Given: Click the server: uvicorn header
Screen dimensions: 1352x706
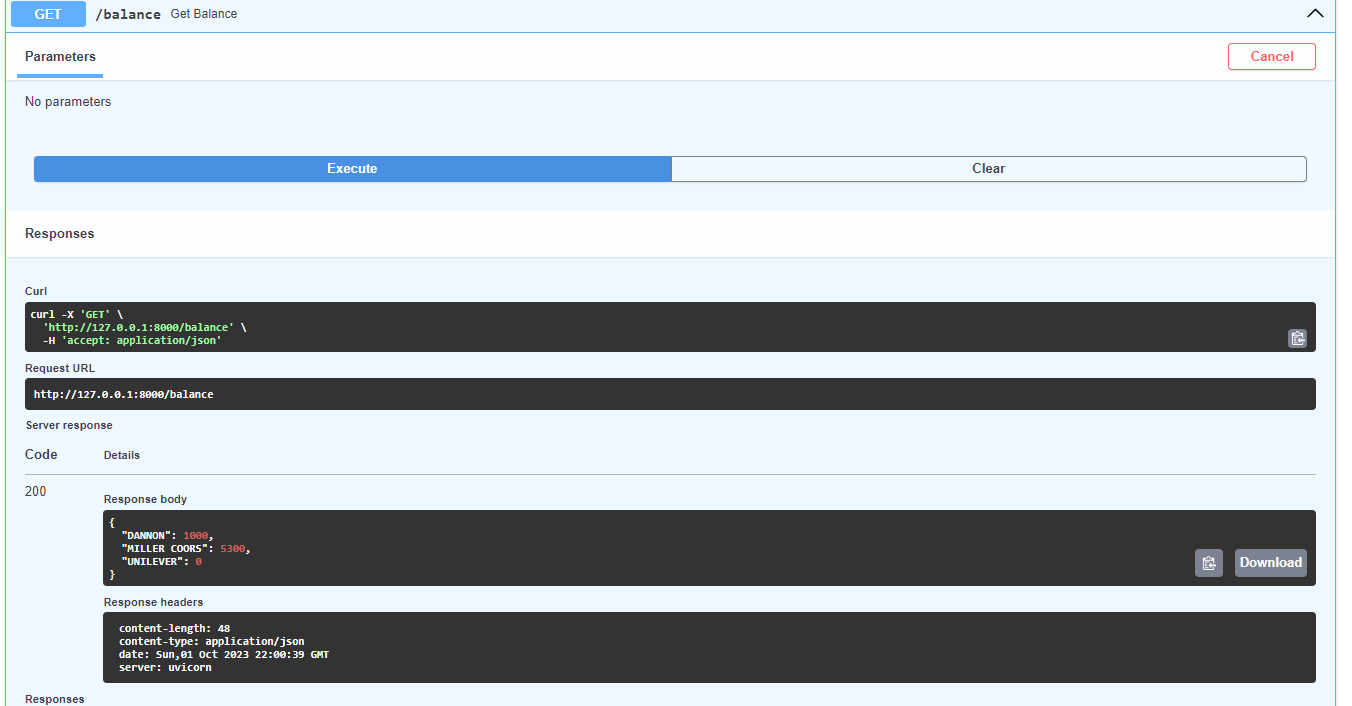Looking at the screenshot, I should tap(165, 668).
